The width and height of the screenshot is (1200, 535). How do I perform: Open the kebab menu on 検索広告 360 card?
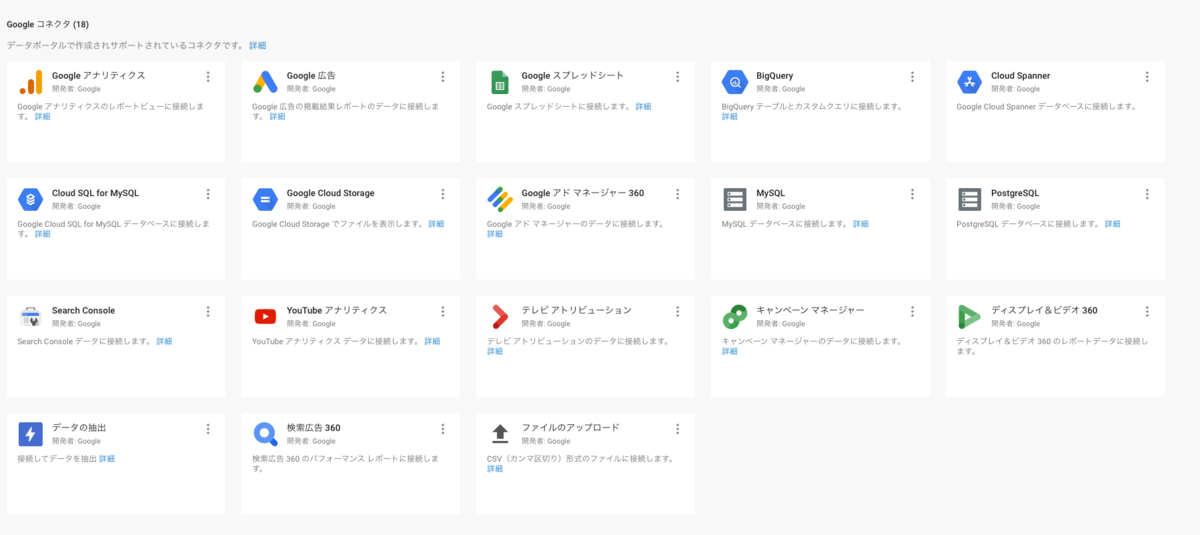pyautogui.click(x=442, y=429)
